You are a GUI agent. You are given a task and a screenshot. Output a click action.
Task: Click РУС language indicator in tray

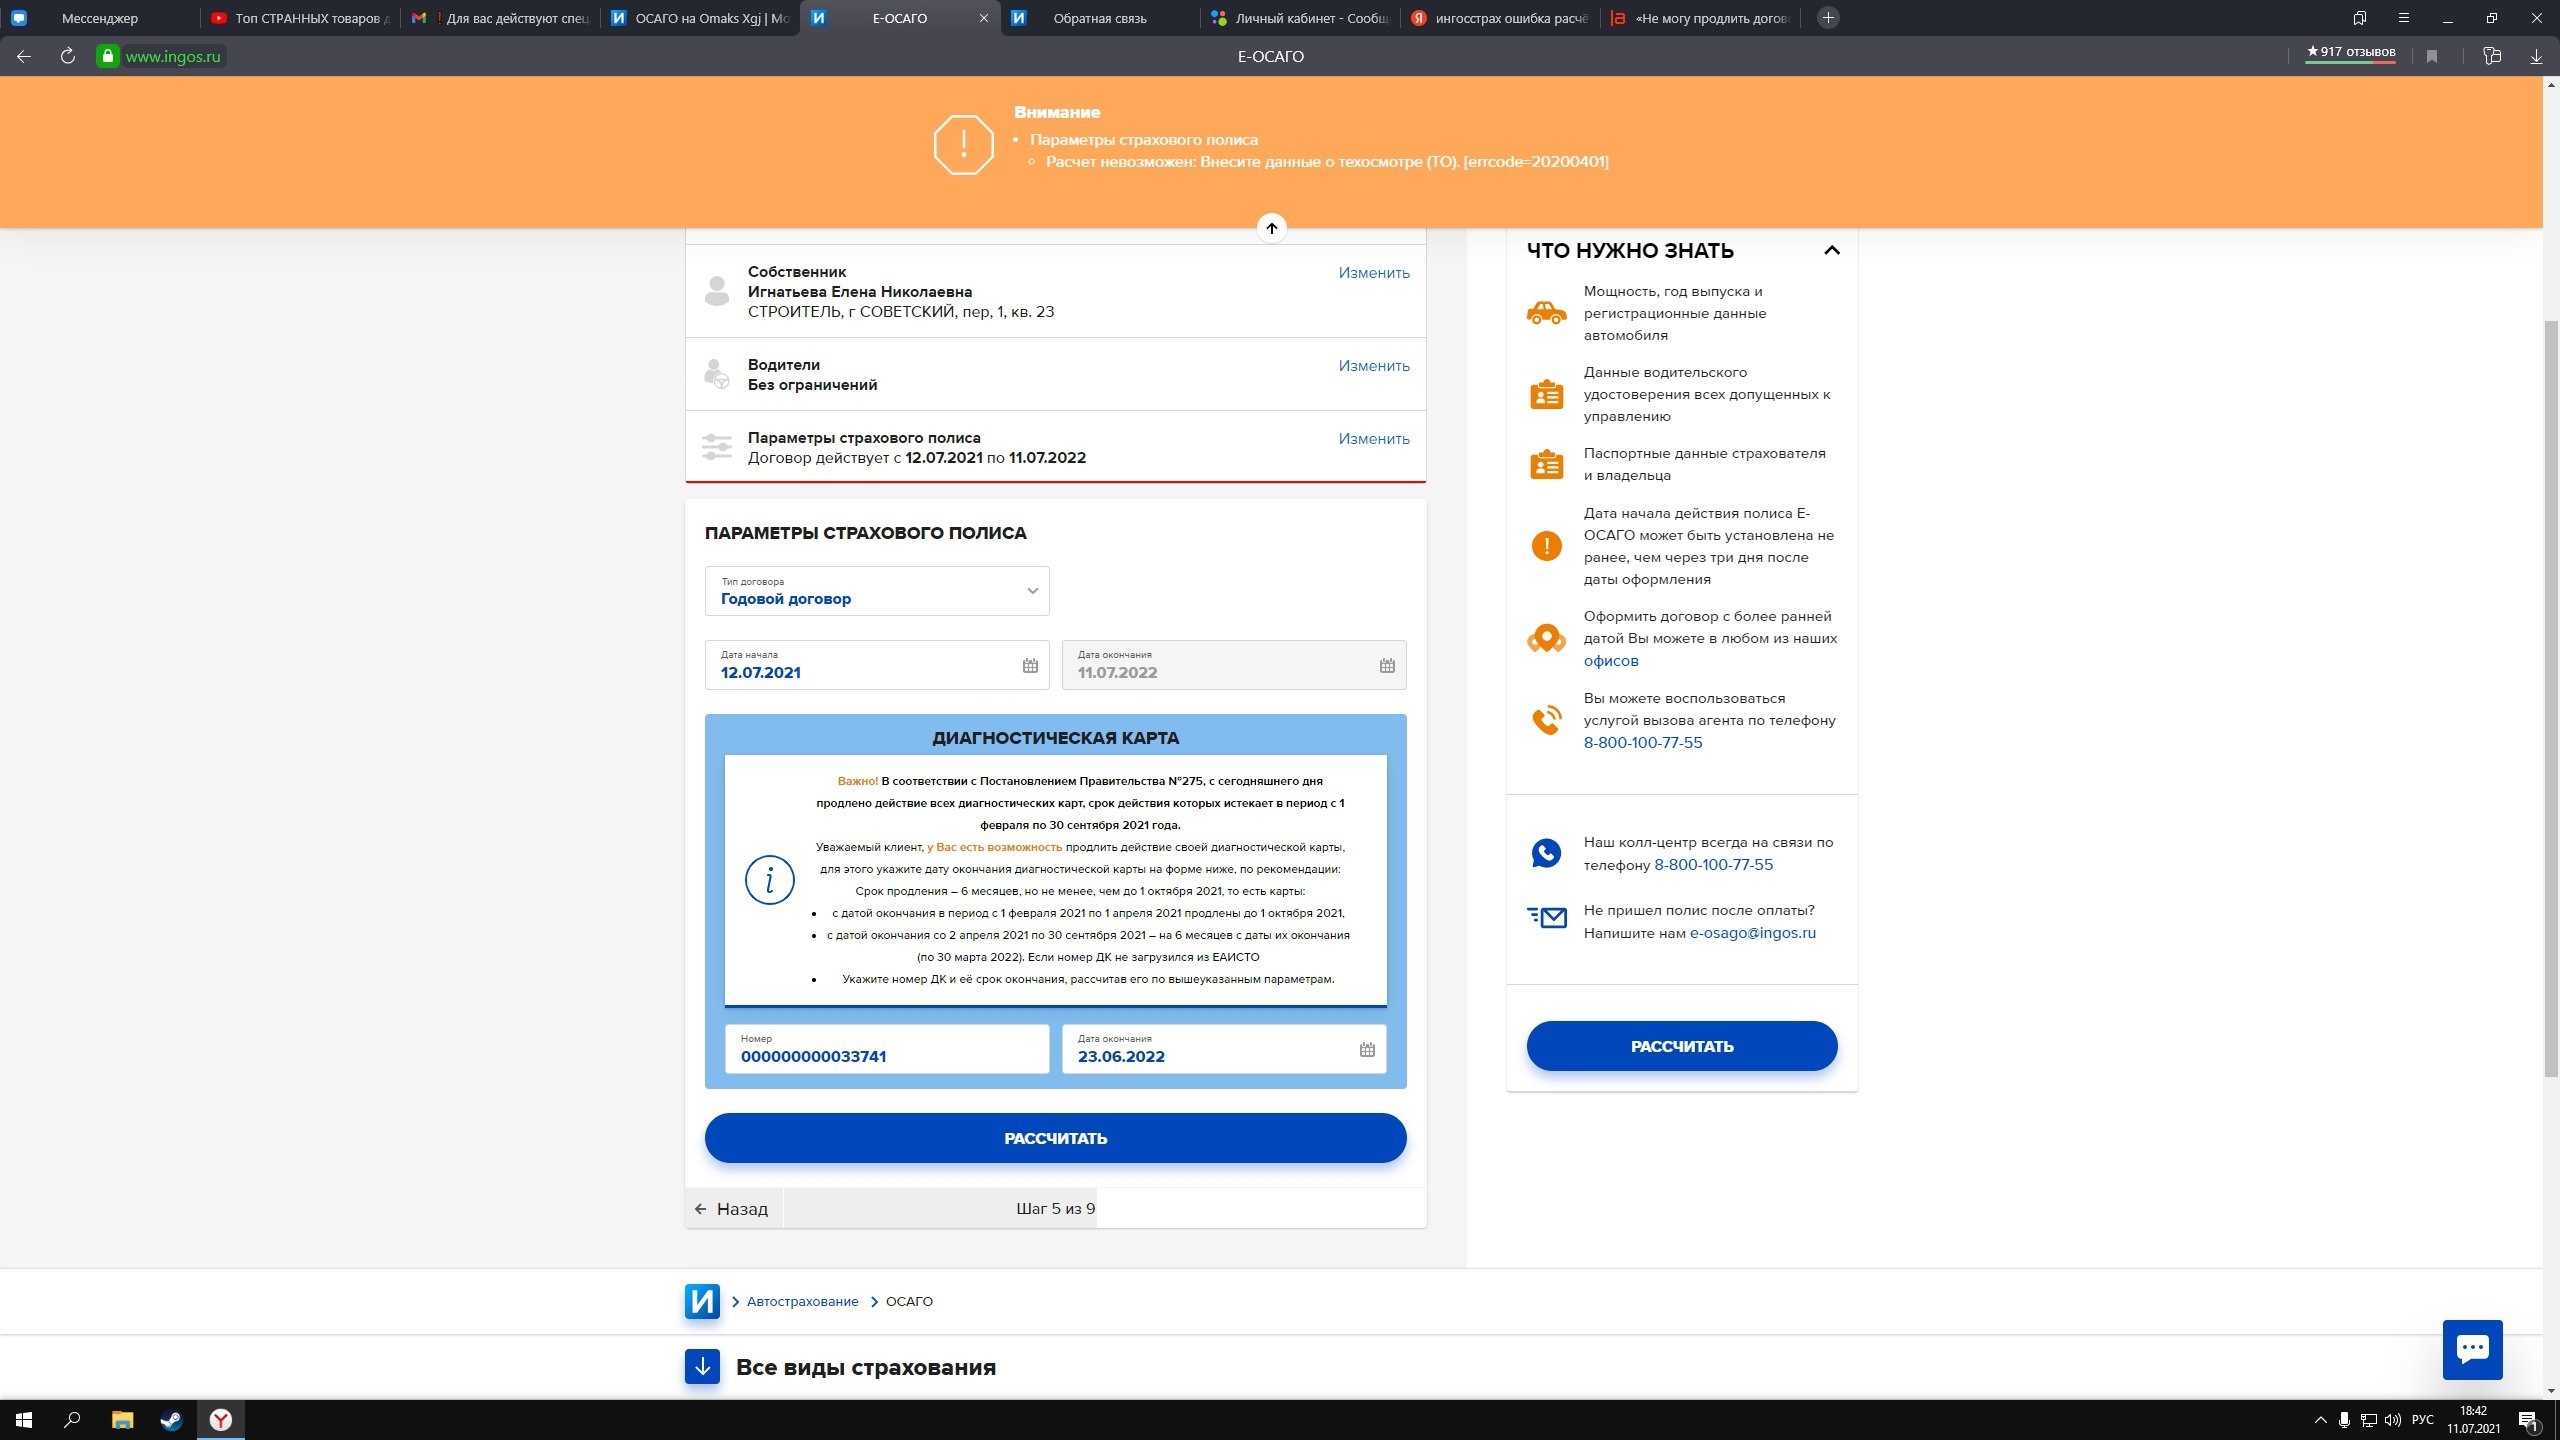pos(2423,1420)
